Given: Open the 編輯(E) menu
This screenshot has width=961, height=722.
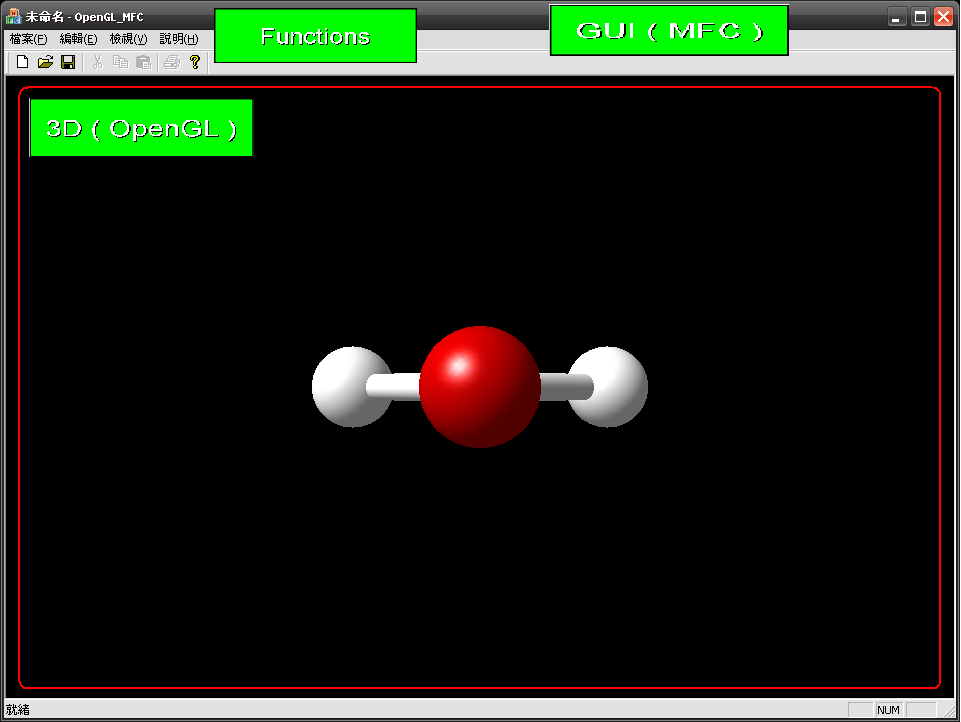Looking at the screenshot, I should tap(78, 39).
